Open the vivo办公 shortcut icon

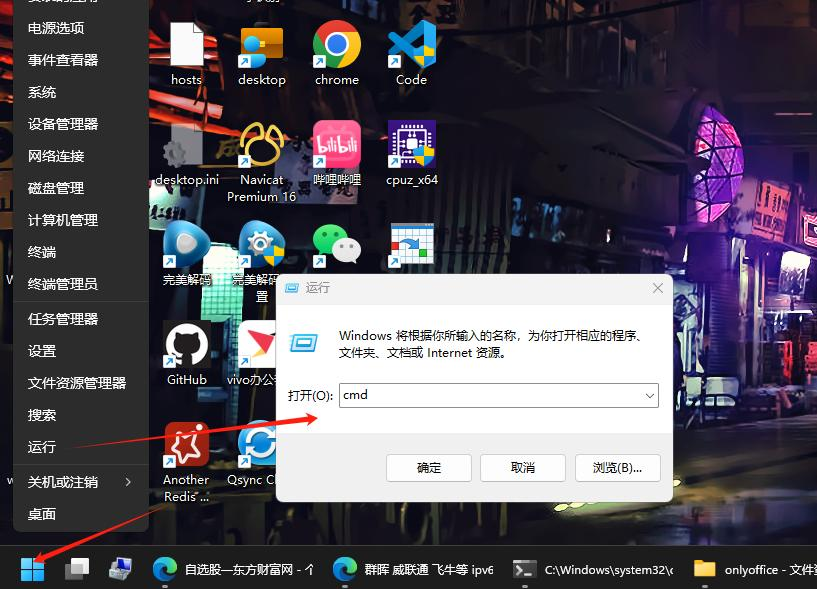(x=257, y=344)
